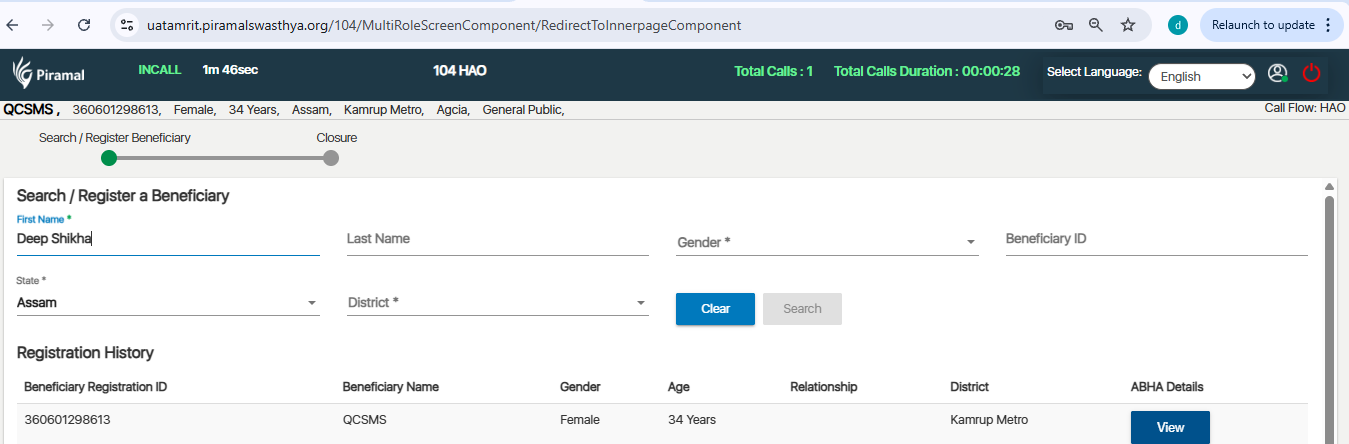Open the browser zoom magnifier icon
The height and width of the screenshot is (444, 1349).
[x=1096, y=25]
